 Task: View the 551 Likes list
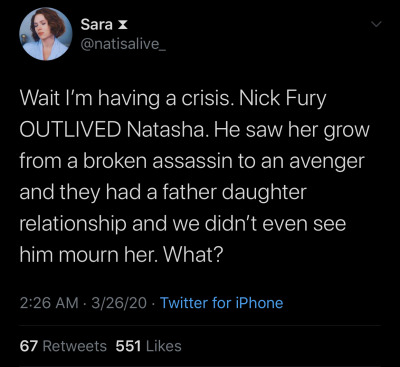click(x=149, y=346)
